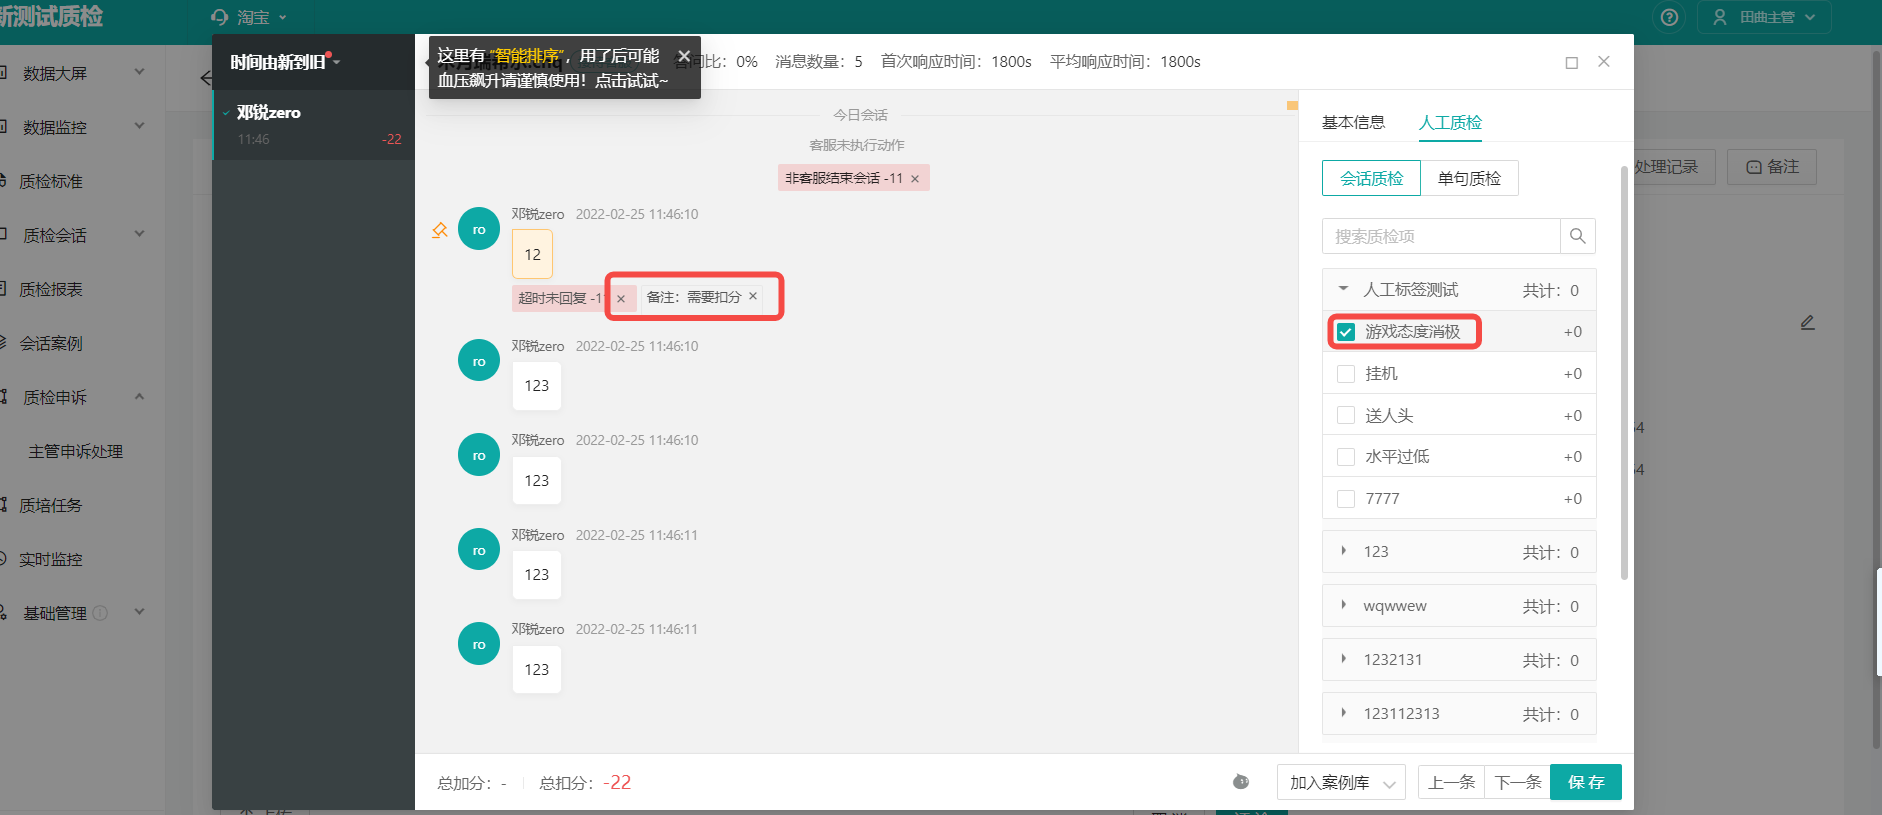The height and width of the screenshot is (815, 1882).
Task: Expand the wqwwew group
Action: (x=1343, y=605)
